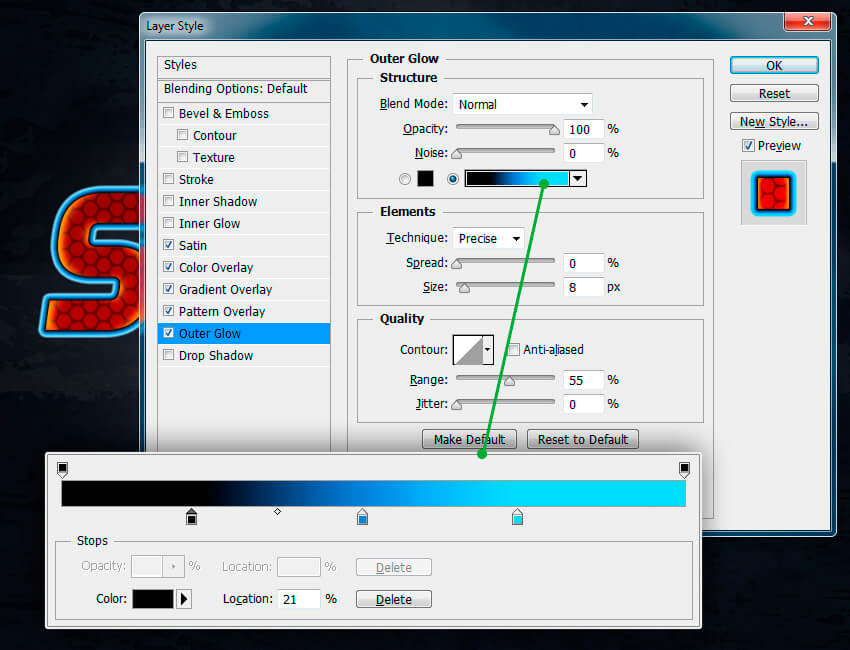Click the black stop Color swatch
The height and width of the screenshot is (650, 850).
153,599
